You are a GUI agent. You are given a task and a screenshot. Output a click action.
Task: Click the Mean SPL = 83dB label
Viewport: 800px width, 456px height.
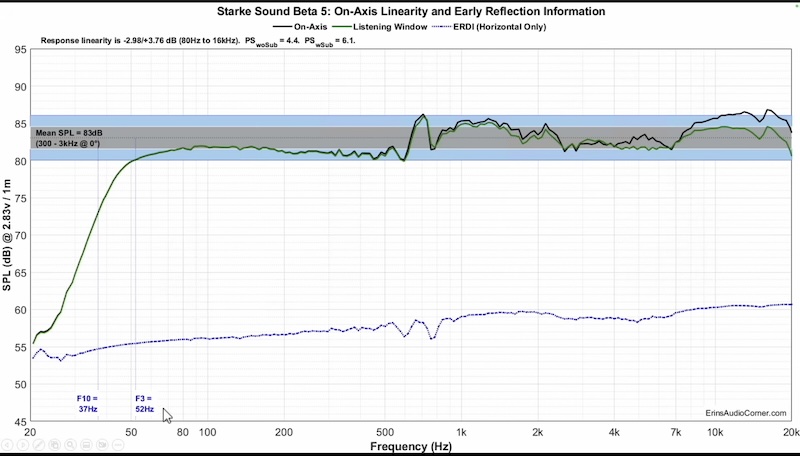[x=69, y=133]
